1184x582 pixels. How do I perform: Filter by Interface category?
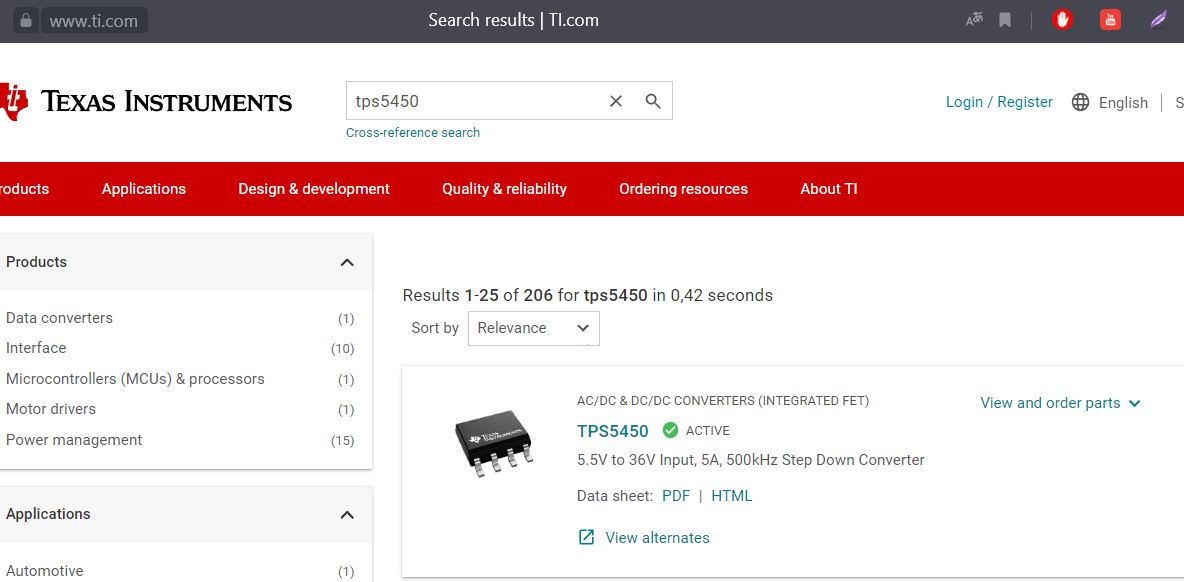35,348
